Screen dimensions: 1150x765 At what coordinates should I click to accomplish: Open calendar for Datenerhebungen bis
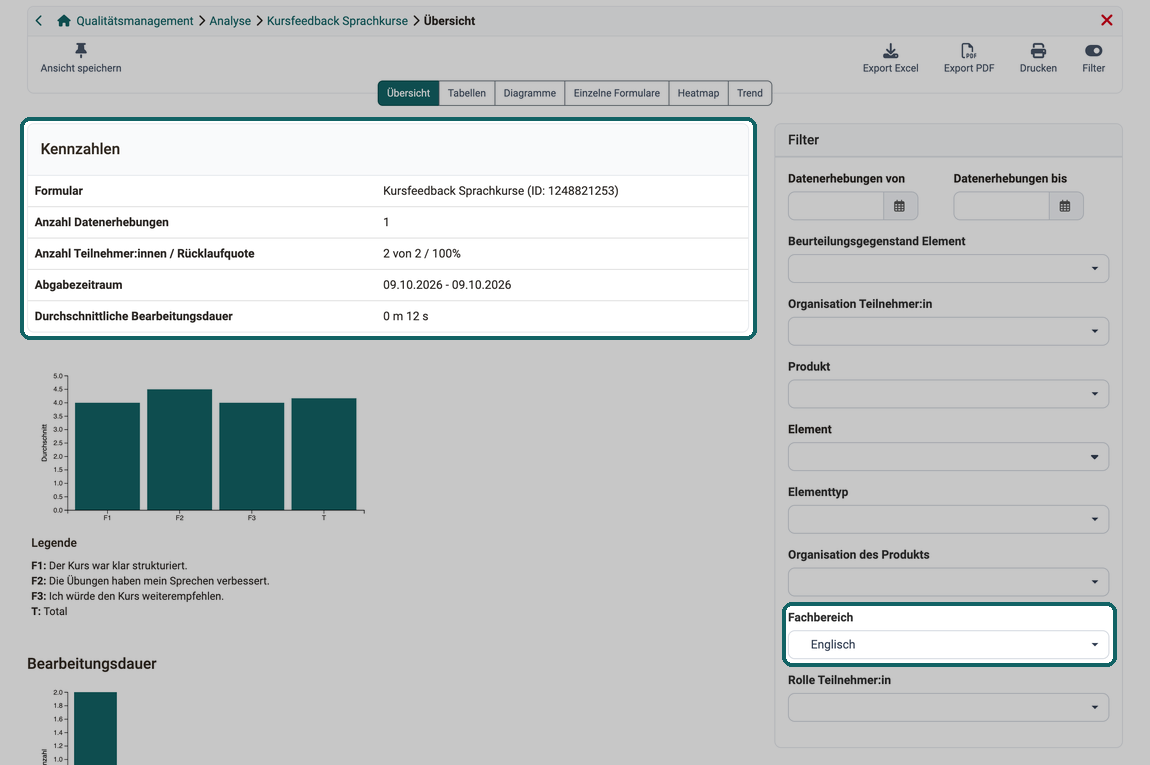pos(1066,206)
